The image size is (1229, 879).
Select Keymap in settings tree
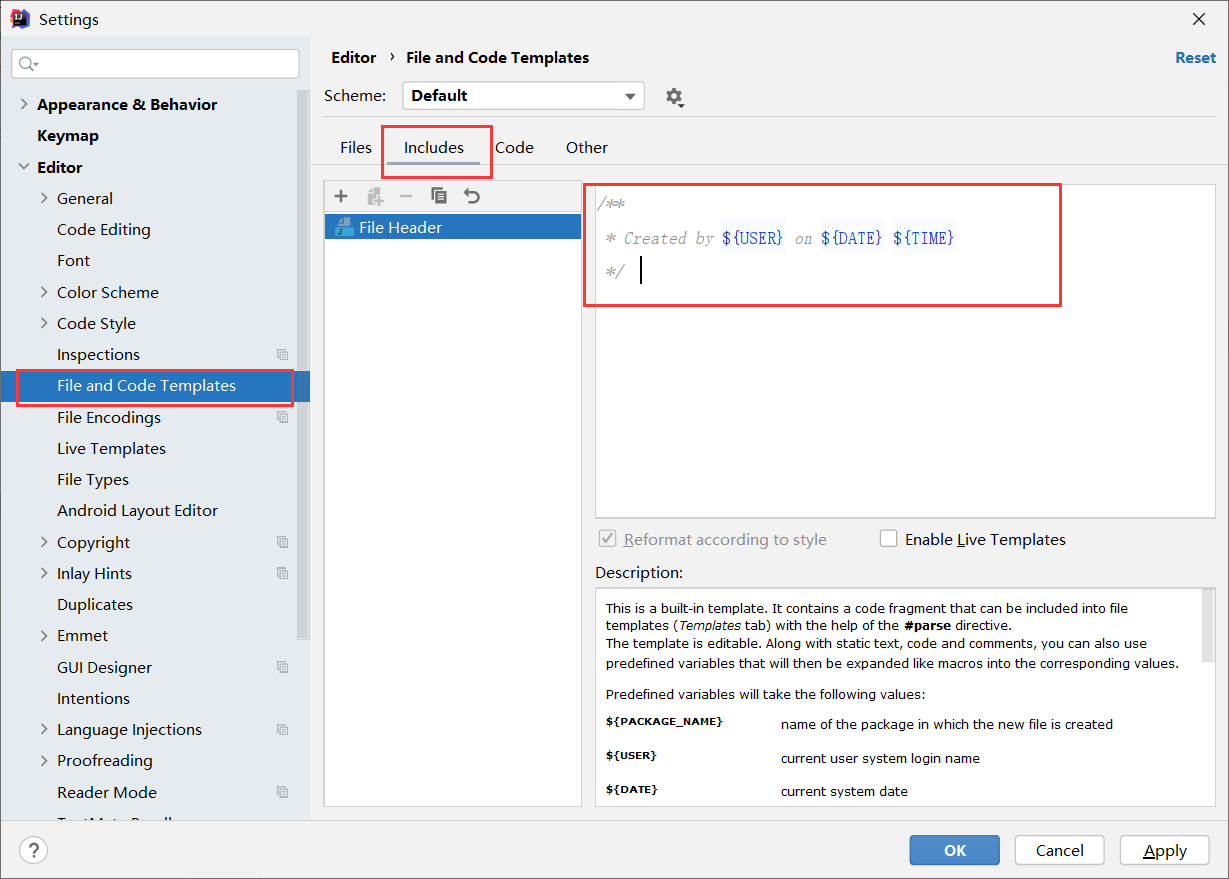(68, 136)
